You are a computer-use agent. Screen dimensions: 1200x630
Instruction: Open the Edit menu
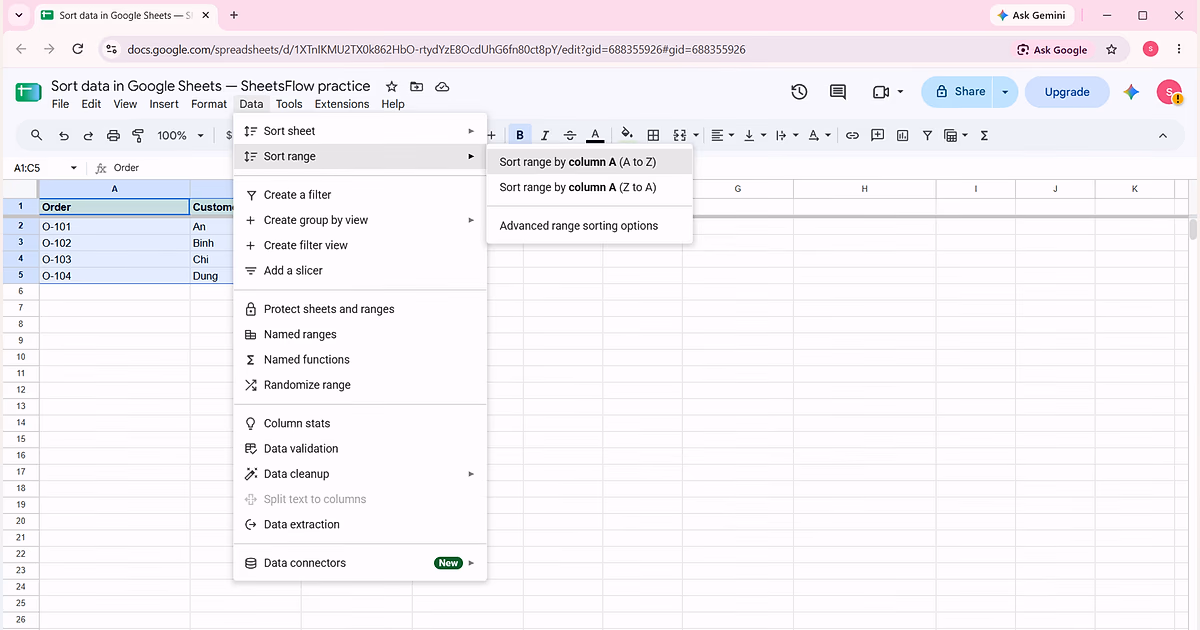click(91, 104)
